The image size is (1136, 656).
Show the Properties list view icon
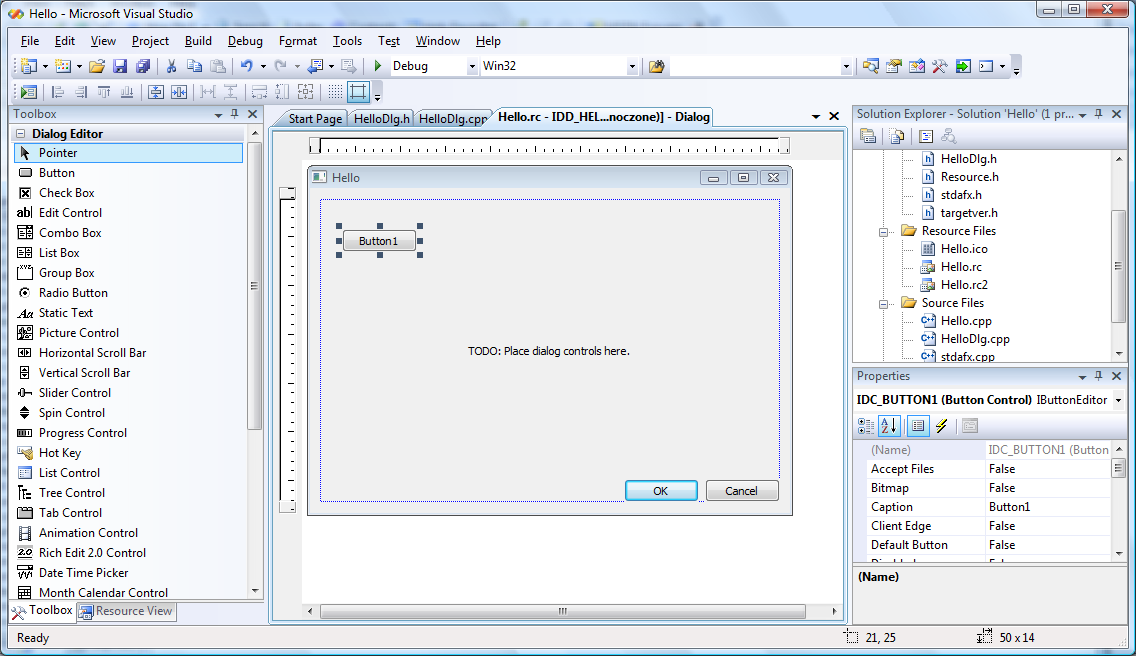click(x=918, y=426)
